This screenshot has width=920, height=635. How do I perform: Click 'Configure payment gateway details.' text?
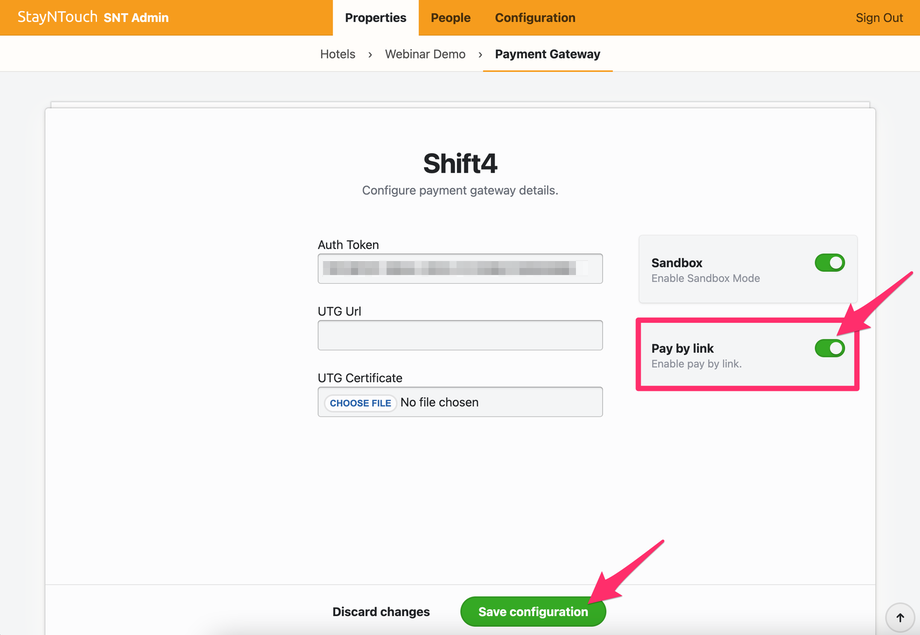point(460,190)
